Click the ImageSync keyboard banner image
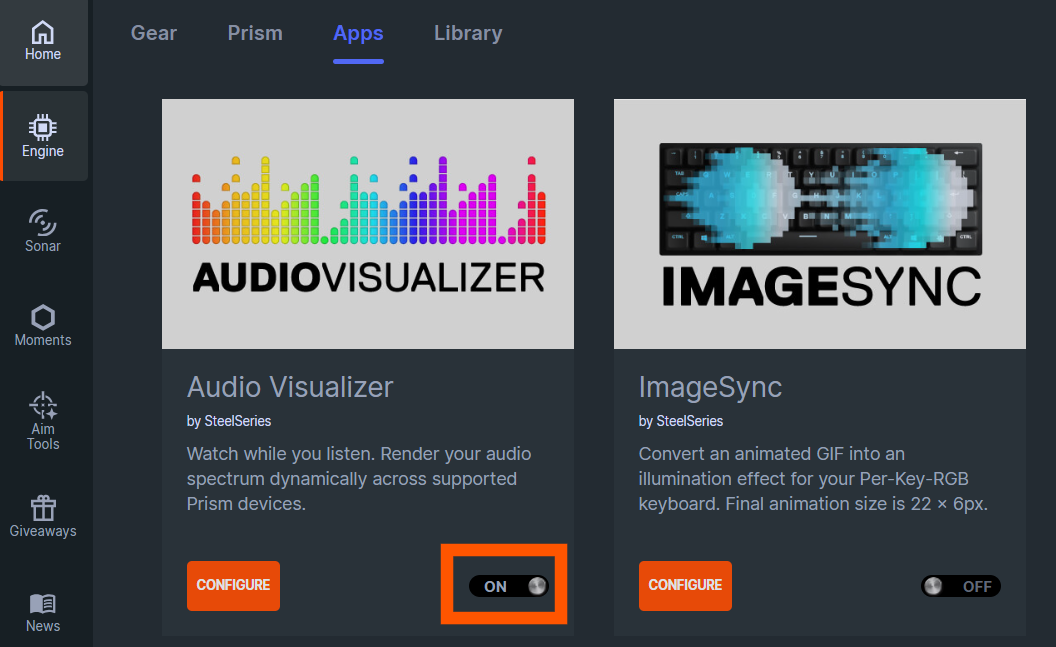 pyautogui.click(x=820, y=224)
